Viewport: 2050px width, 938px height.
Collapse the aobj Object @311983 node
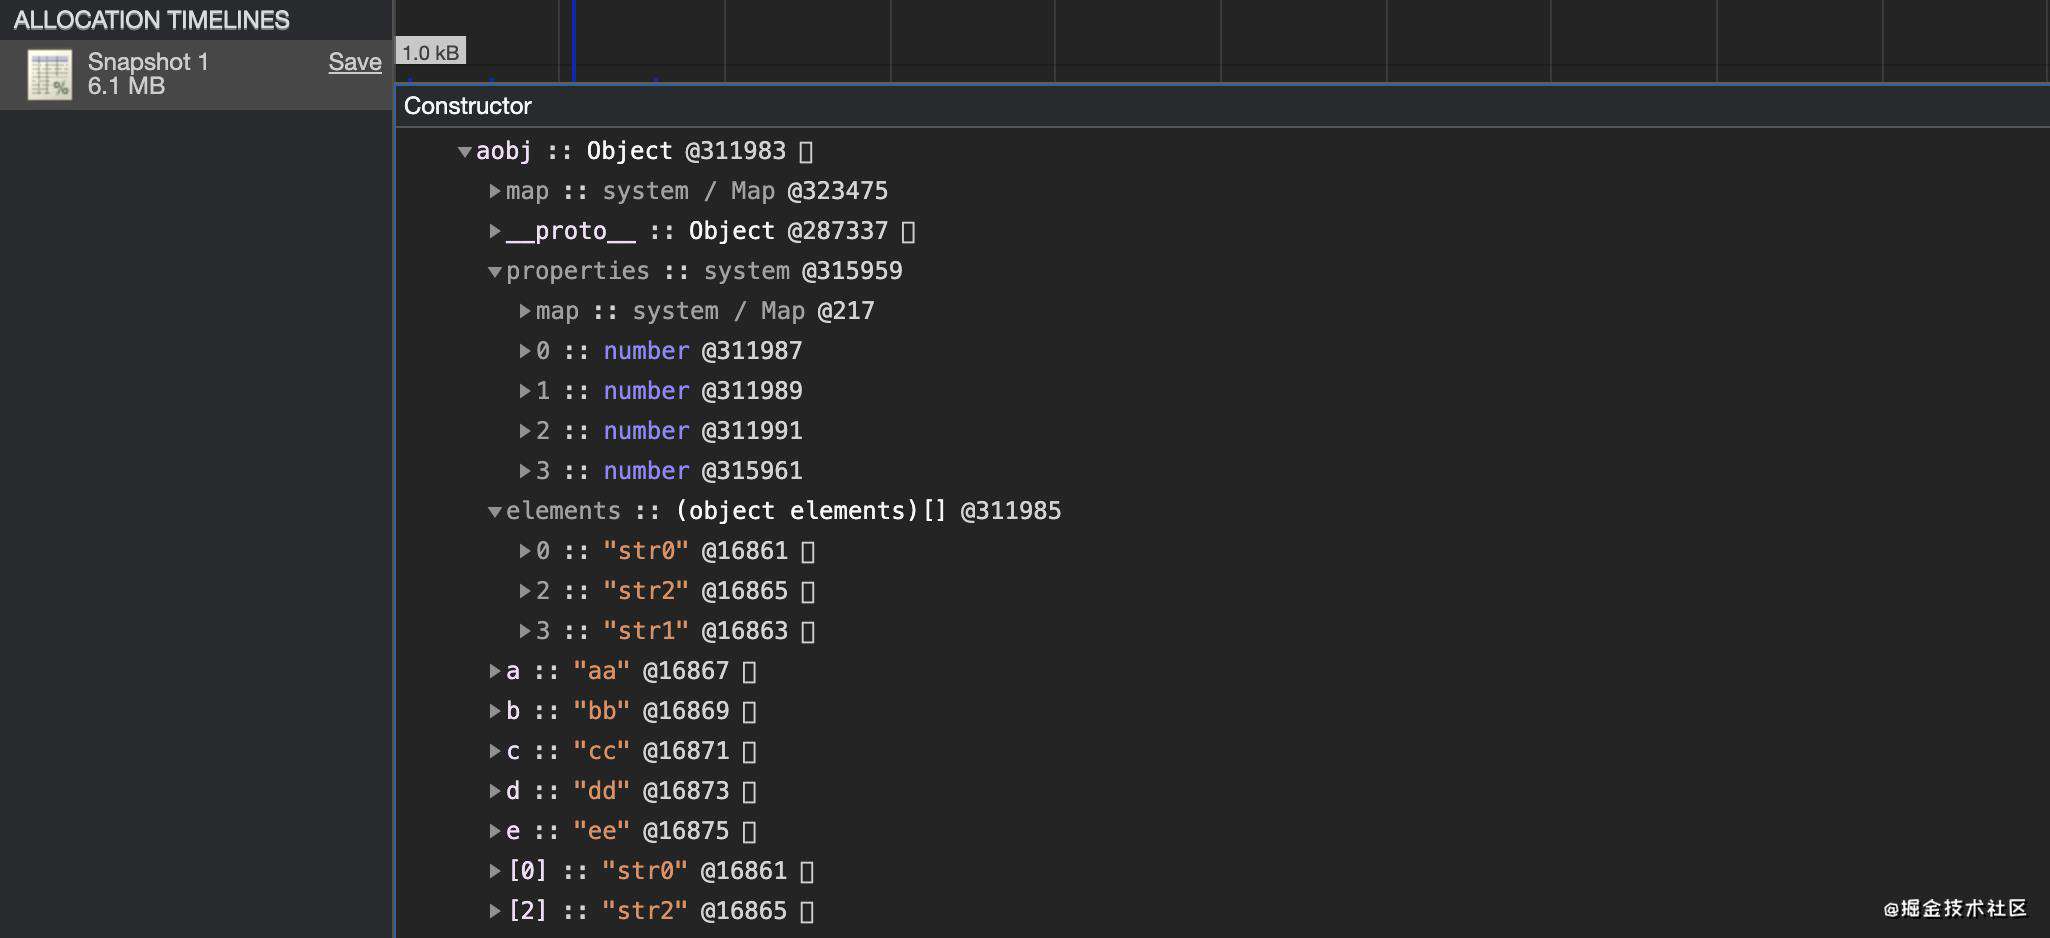(465, 152)
